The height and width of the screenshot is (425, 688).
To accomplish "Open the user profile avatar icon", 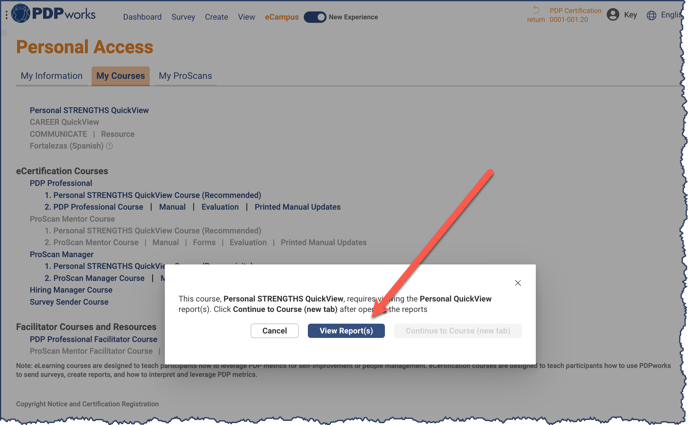I will (x=613, y=15).
